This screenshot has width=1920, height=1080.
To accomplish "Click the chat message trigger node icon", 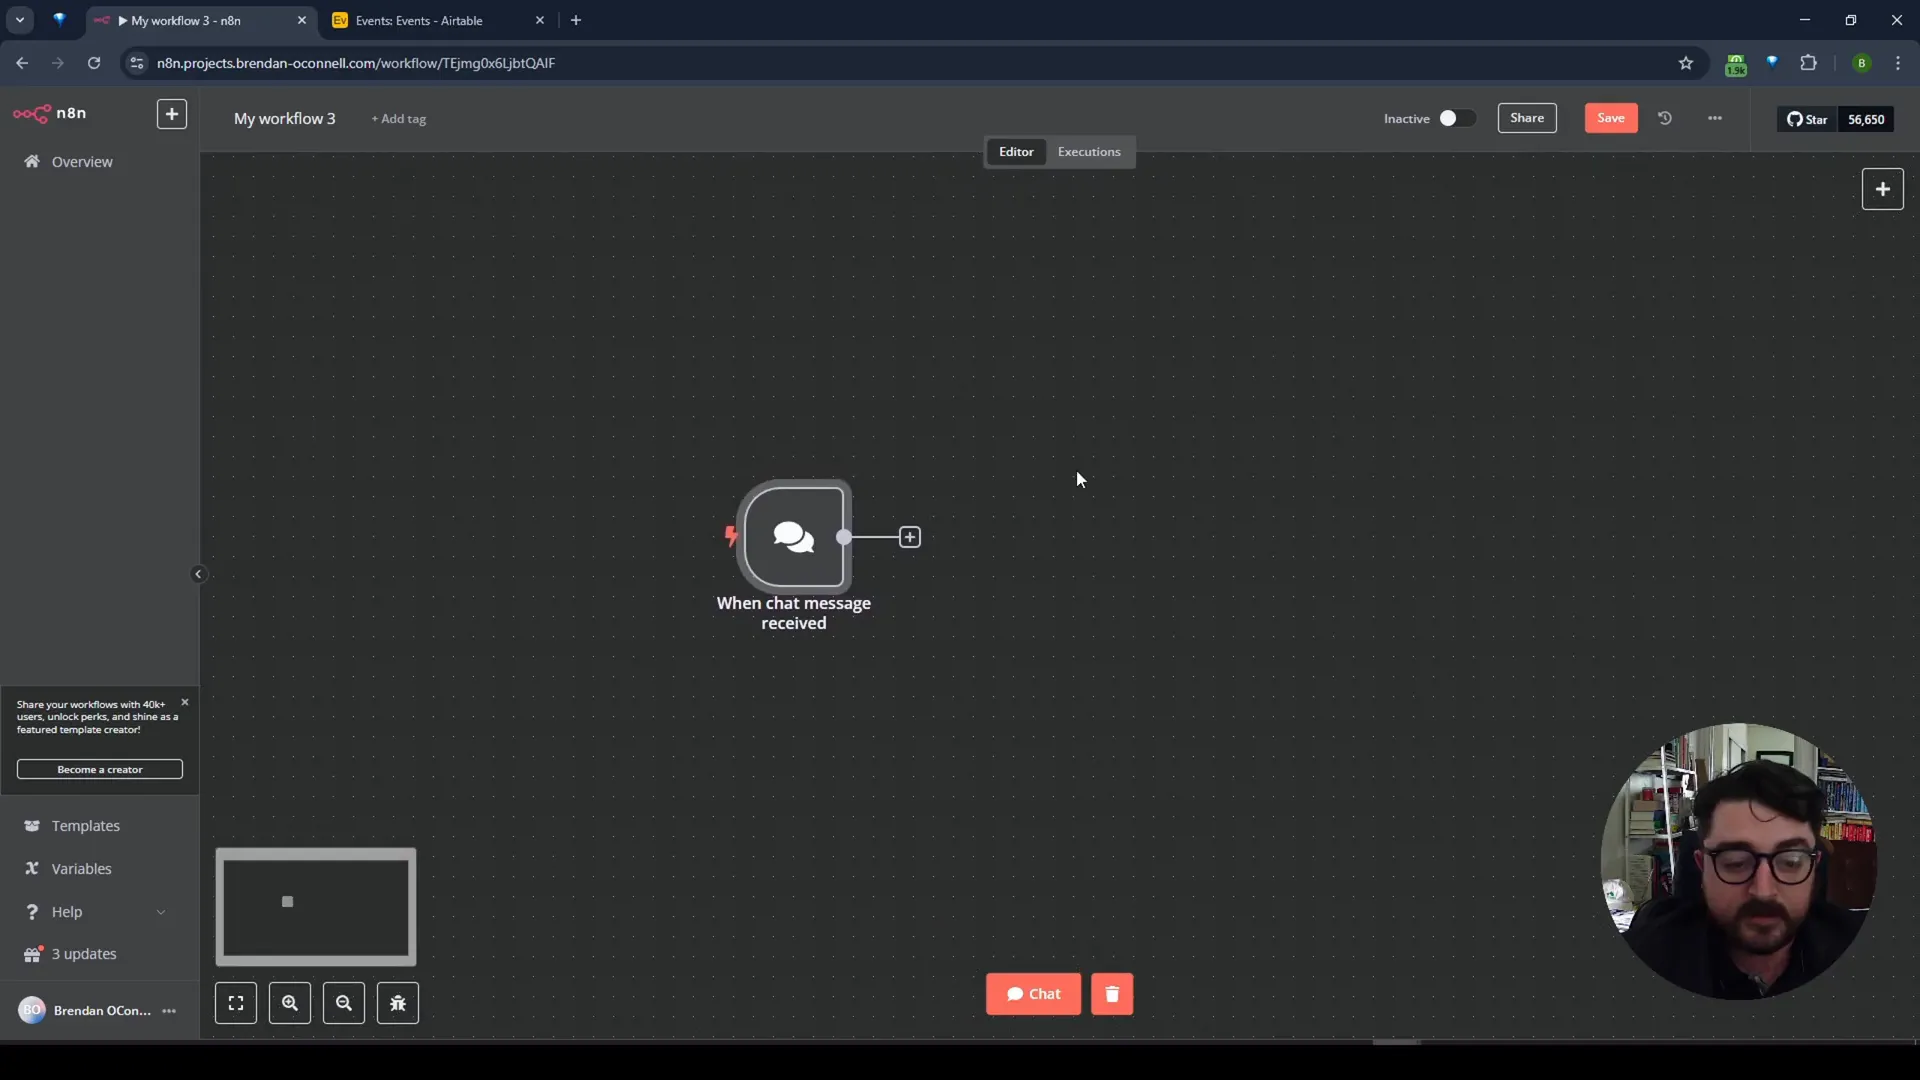I will [794, 538].
